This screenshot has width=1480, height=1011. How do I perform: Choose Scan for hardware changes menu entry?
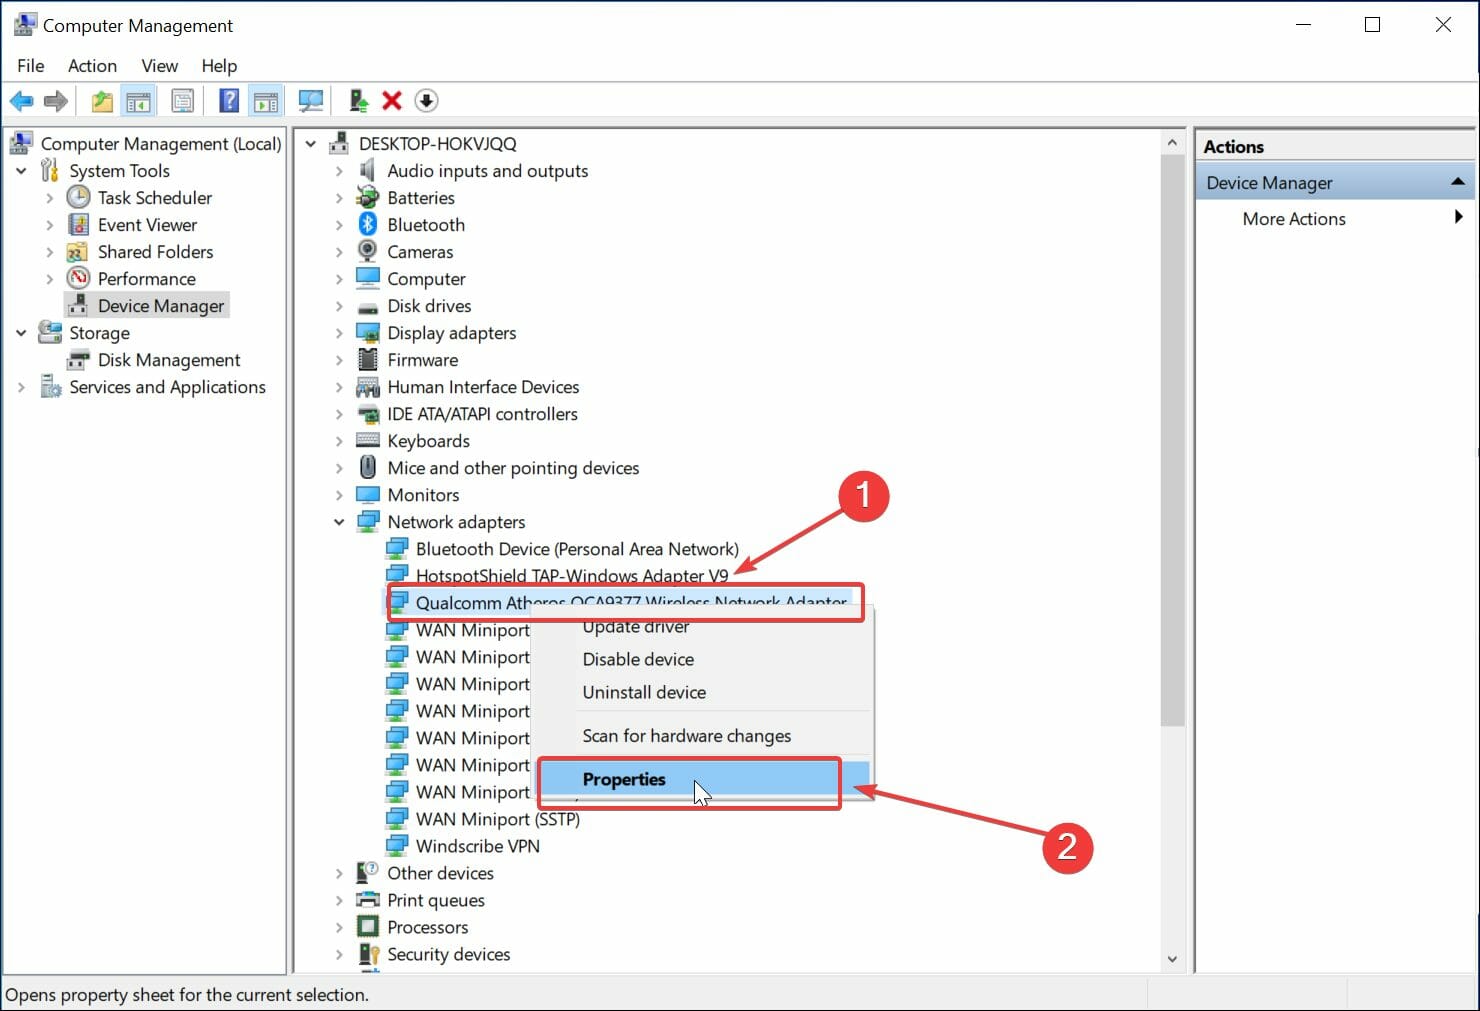687,736
